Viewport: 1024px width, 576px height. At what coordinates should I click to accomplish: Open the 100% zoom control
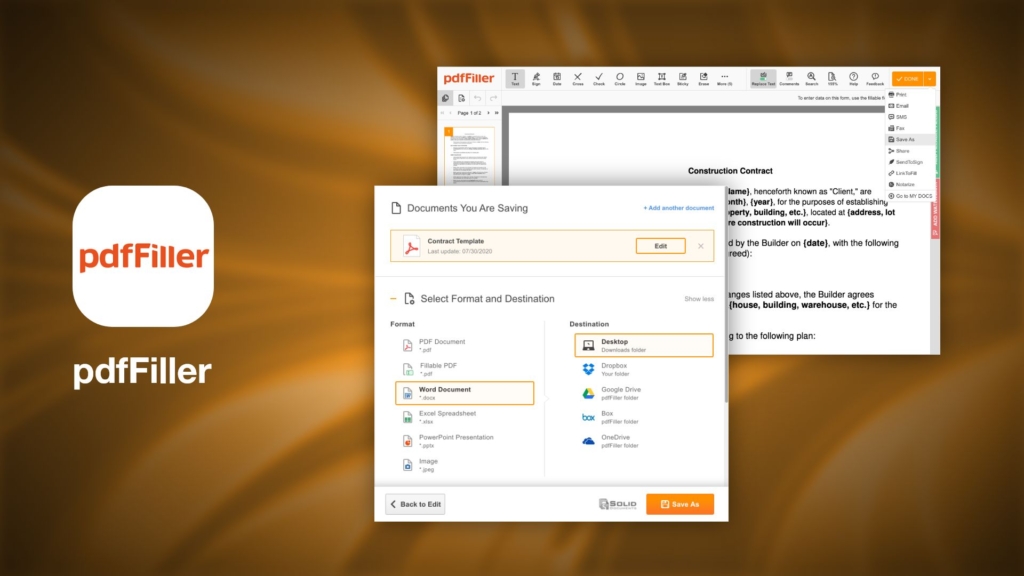point(832,79)
